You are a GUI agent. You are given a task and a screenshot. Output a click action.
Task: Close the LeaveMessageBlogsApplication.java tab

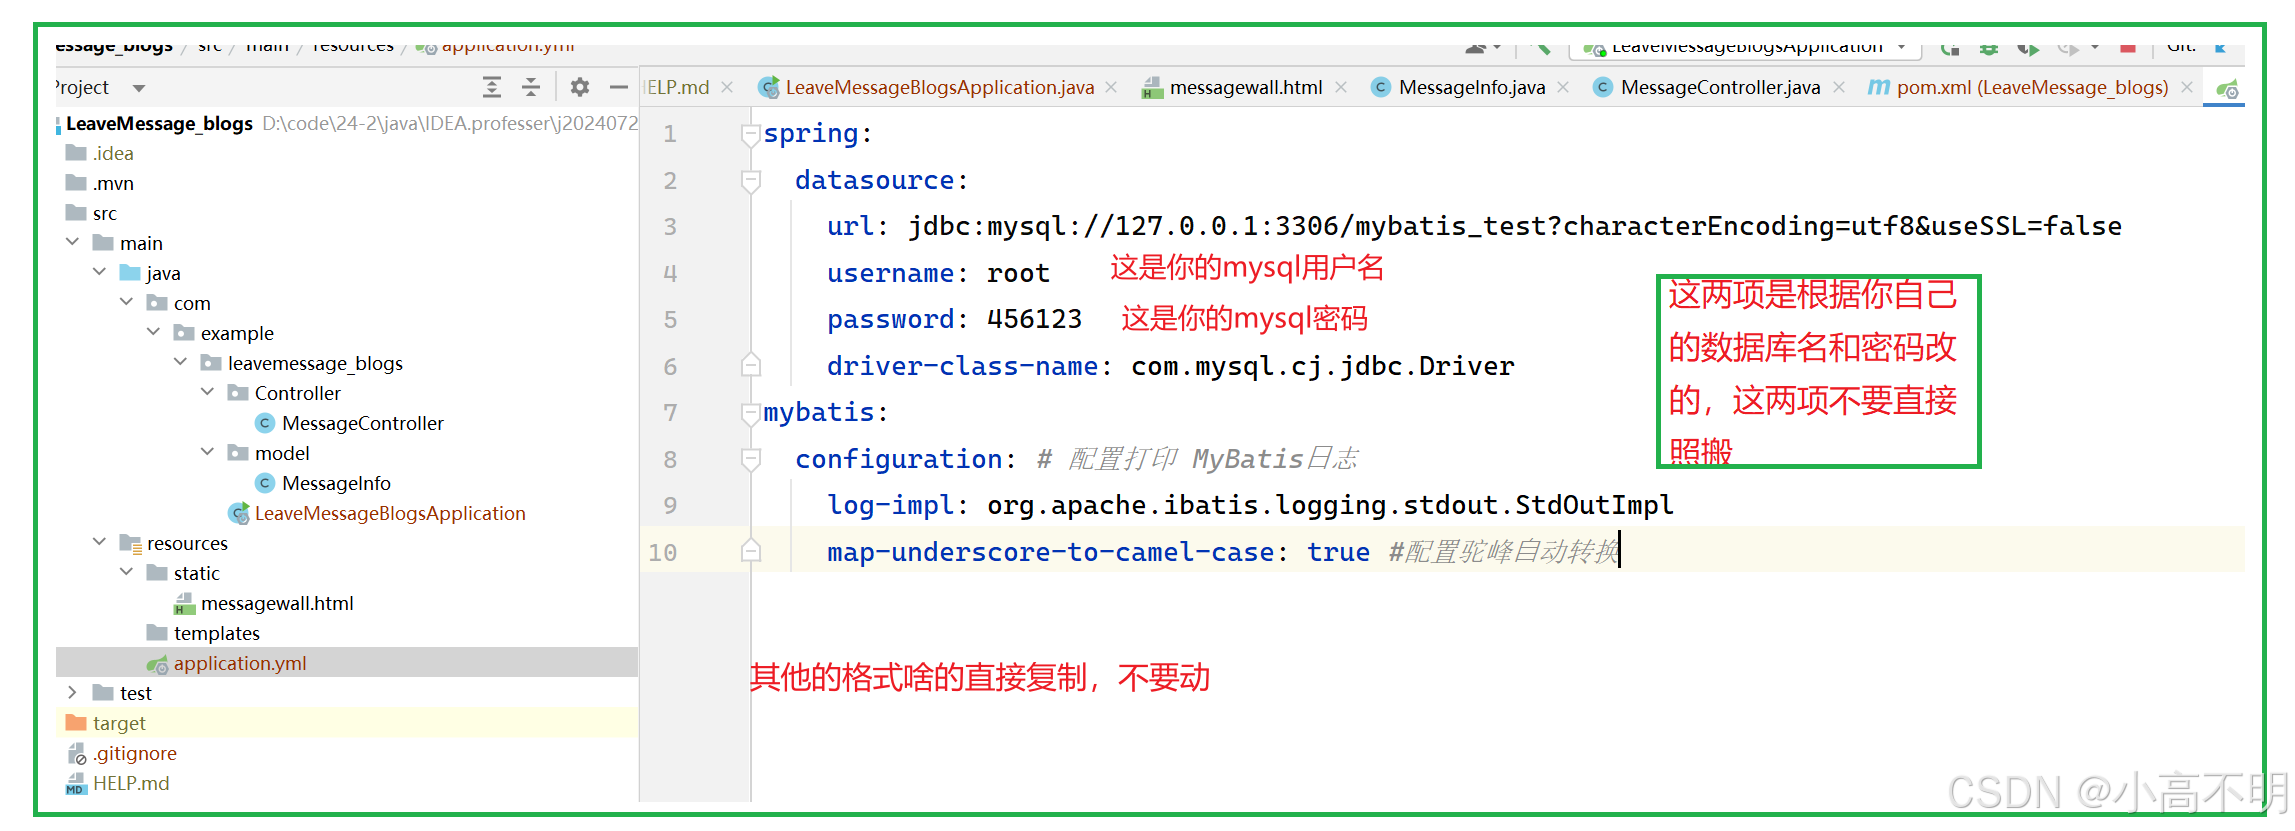tap(1111, 87)
